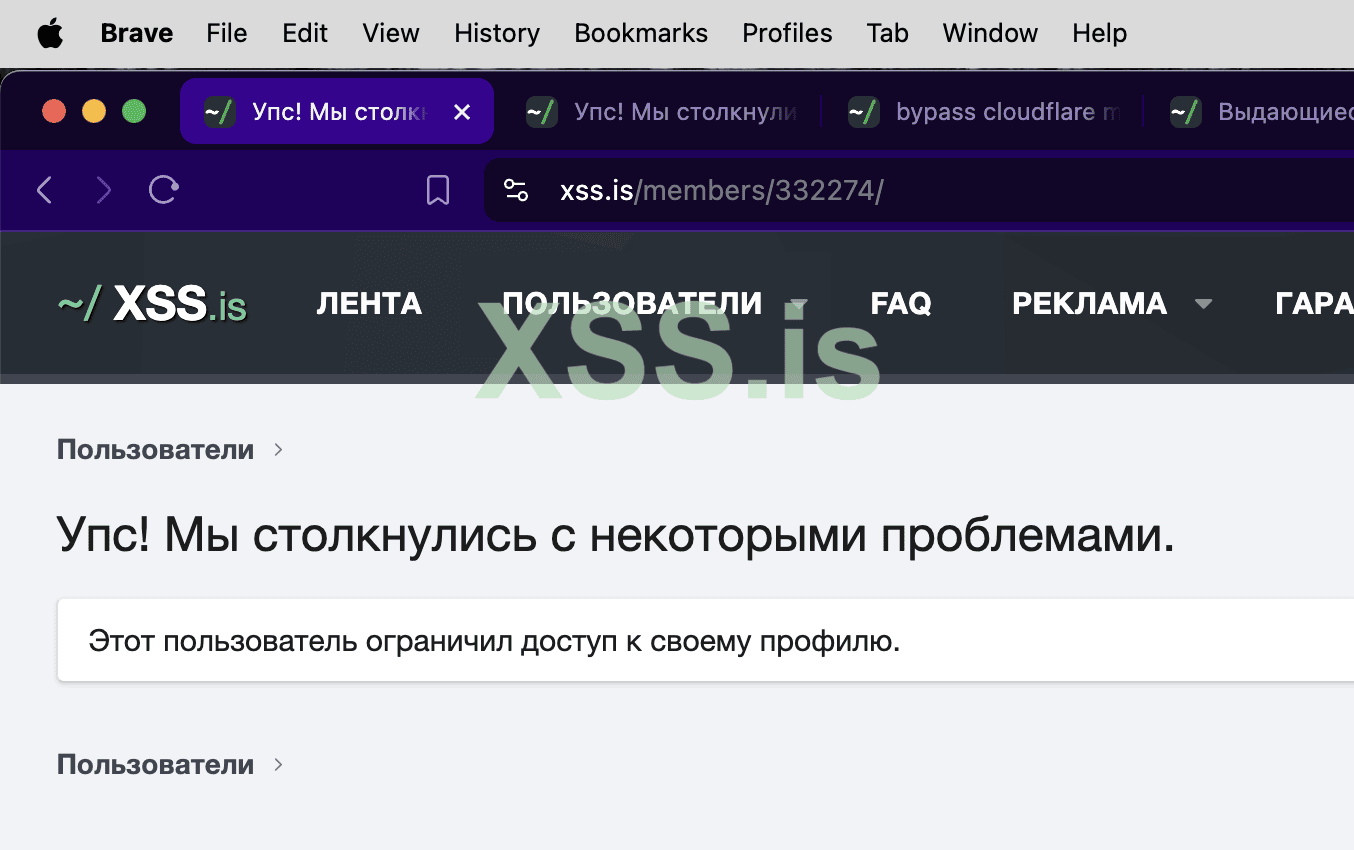Expand the РЕКЛАМА dropdown chevron
Viewport: 1354px width, 850px height.
point(1205,303)
